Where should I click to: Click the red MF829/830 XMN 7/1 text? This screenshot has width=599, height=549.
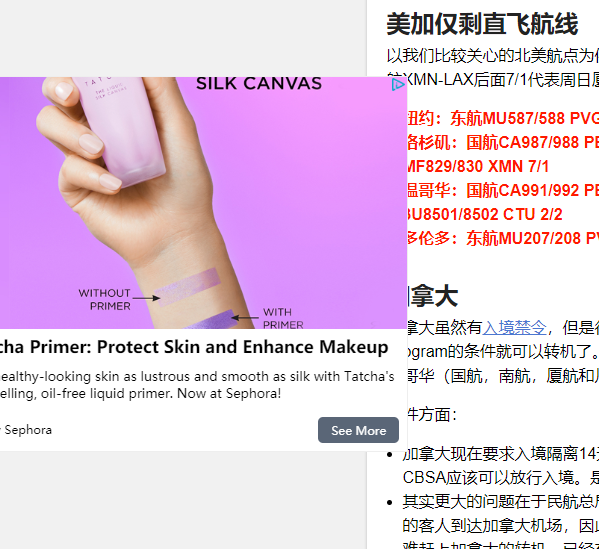click(478, 166)
